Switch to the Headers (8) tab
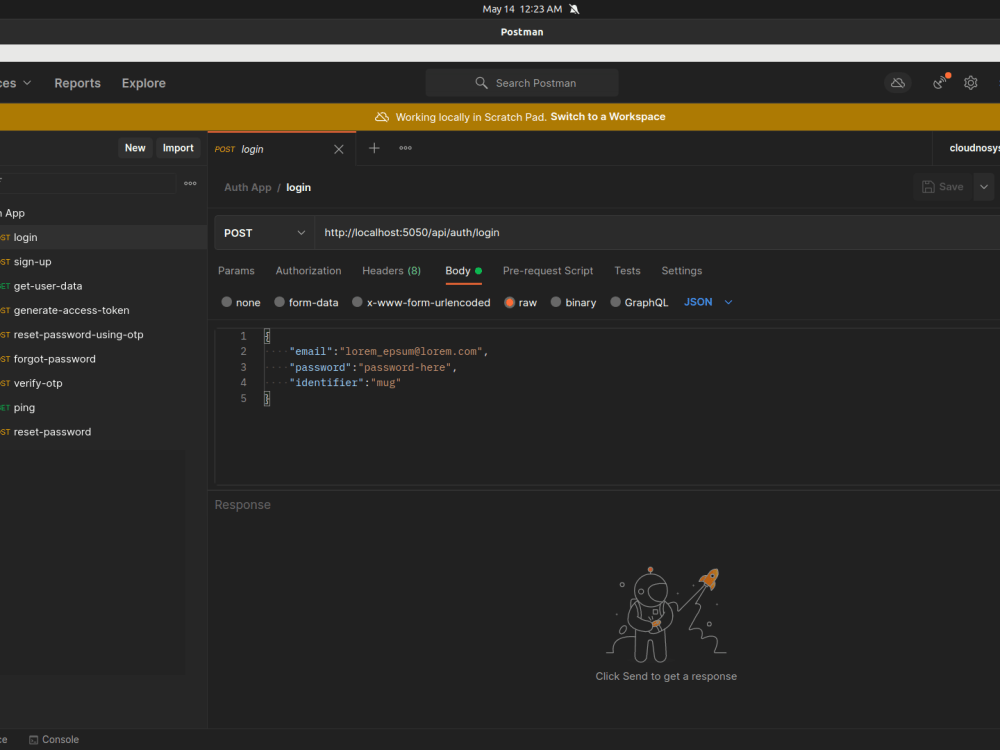Screen dimensions: 1000x750 tap(392, 271)
